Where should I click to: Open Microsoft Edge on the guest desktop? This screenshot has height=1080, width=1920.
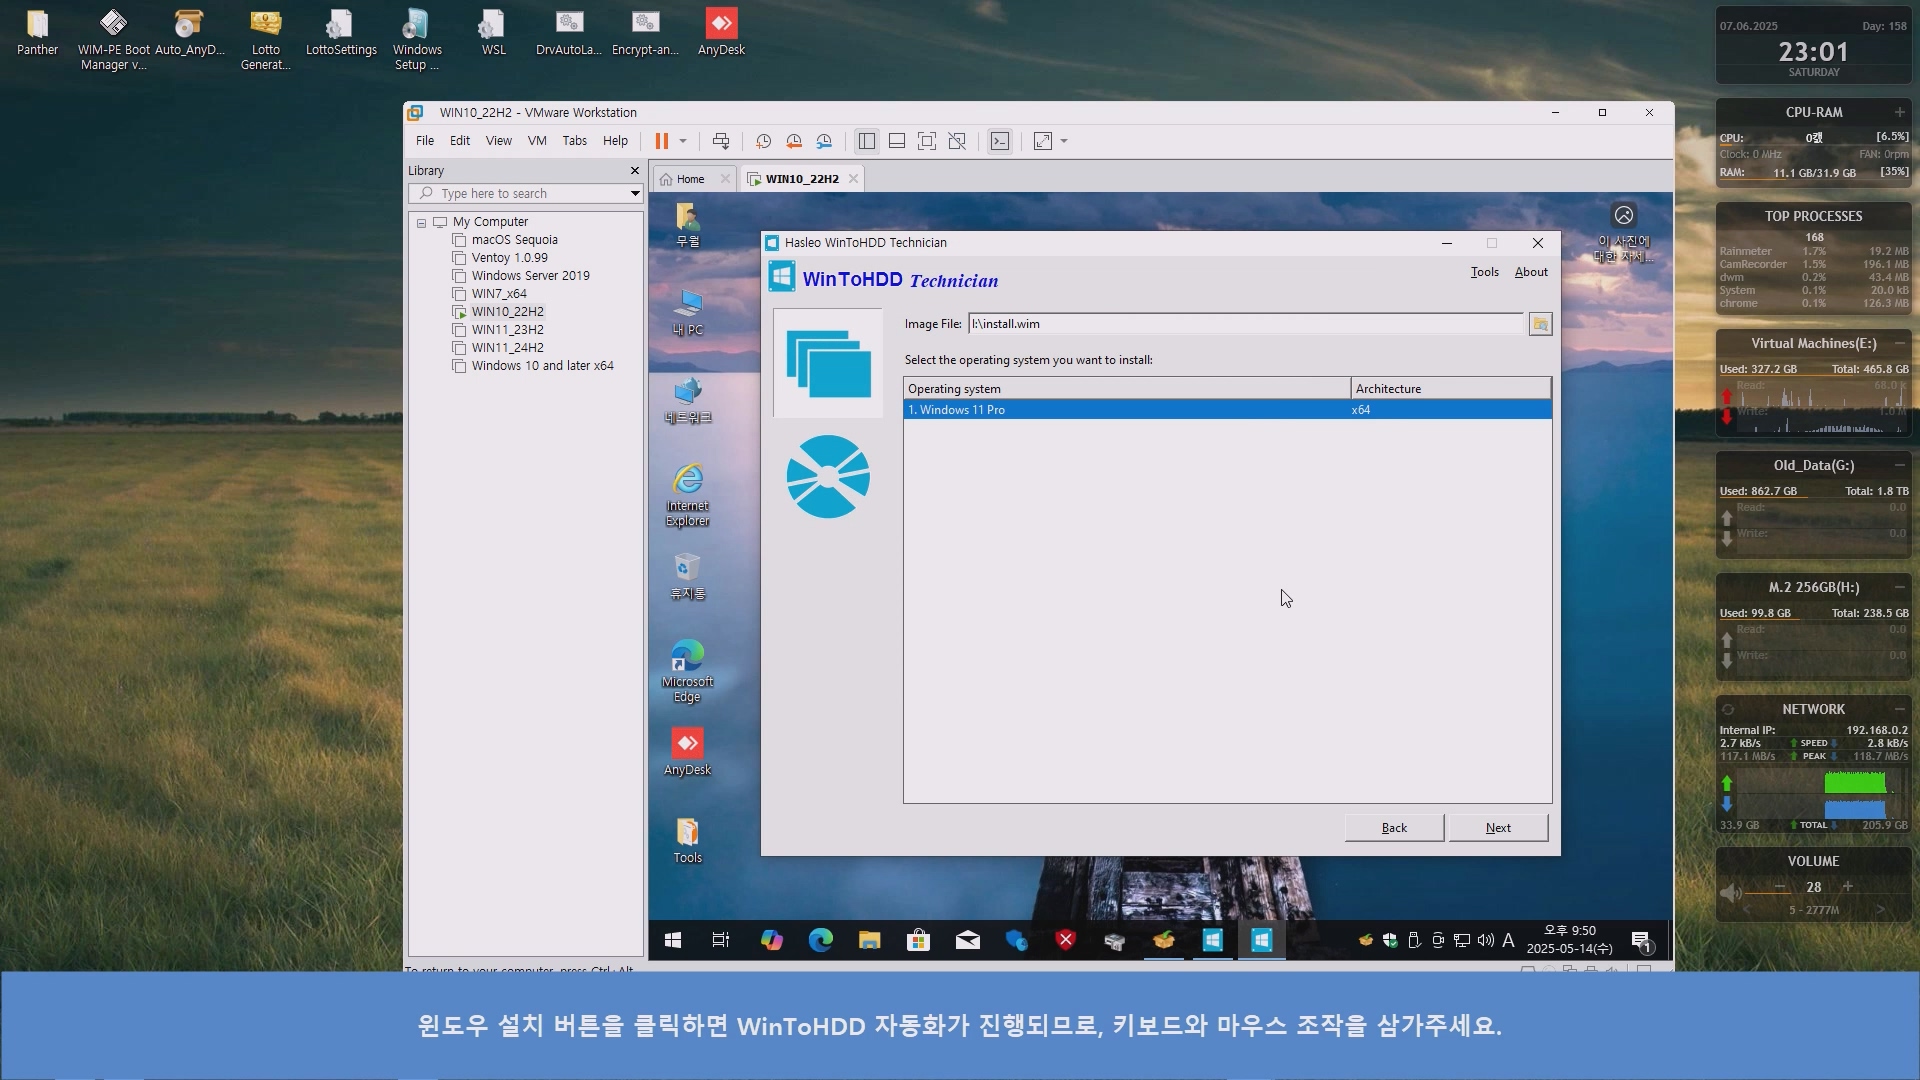(x=688, y=671)
